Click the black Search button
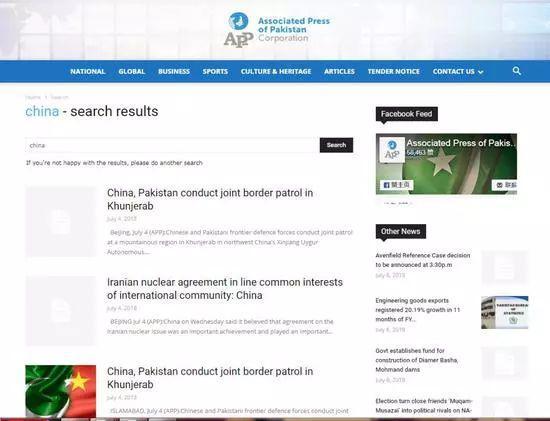Screen dimensions: 550x421 click(336, 145)
